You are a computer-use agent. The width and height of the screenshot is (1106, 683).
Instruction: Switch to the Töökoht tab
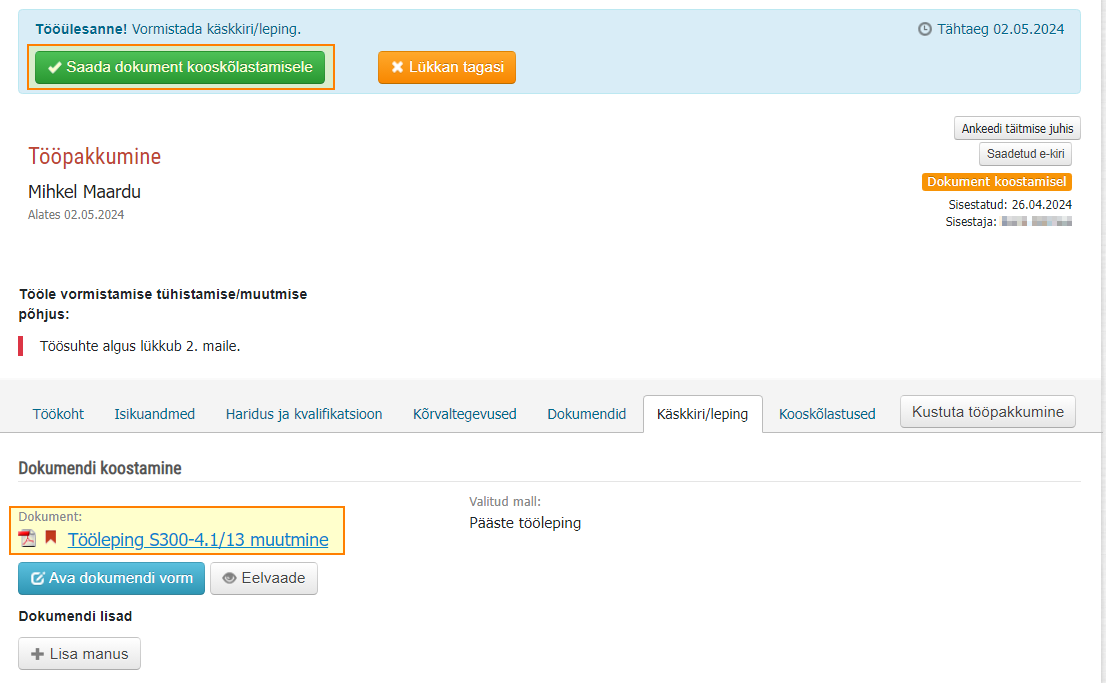(58, 414)
